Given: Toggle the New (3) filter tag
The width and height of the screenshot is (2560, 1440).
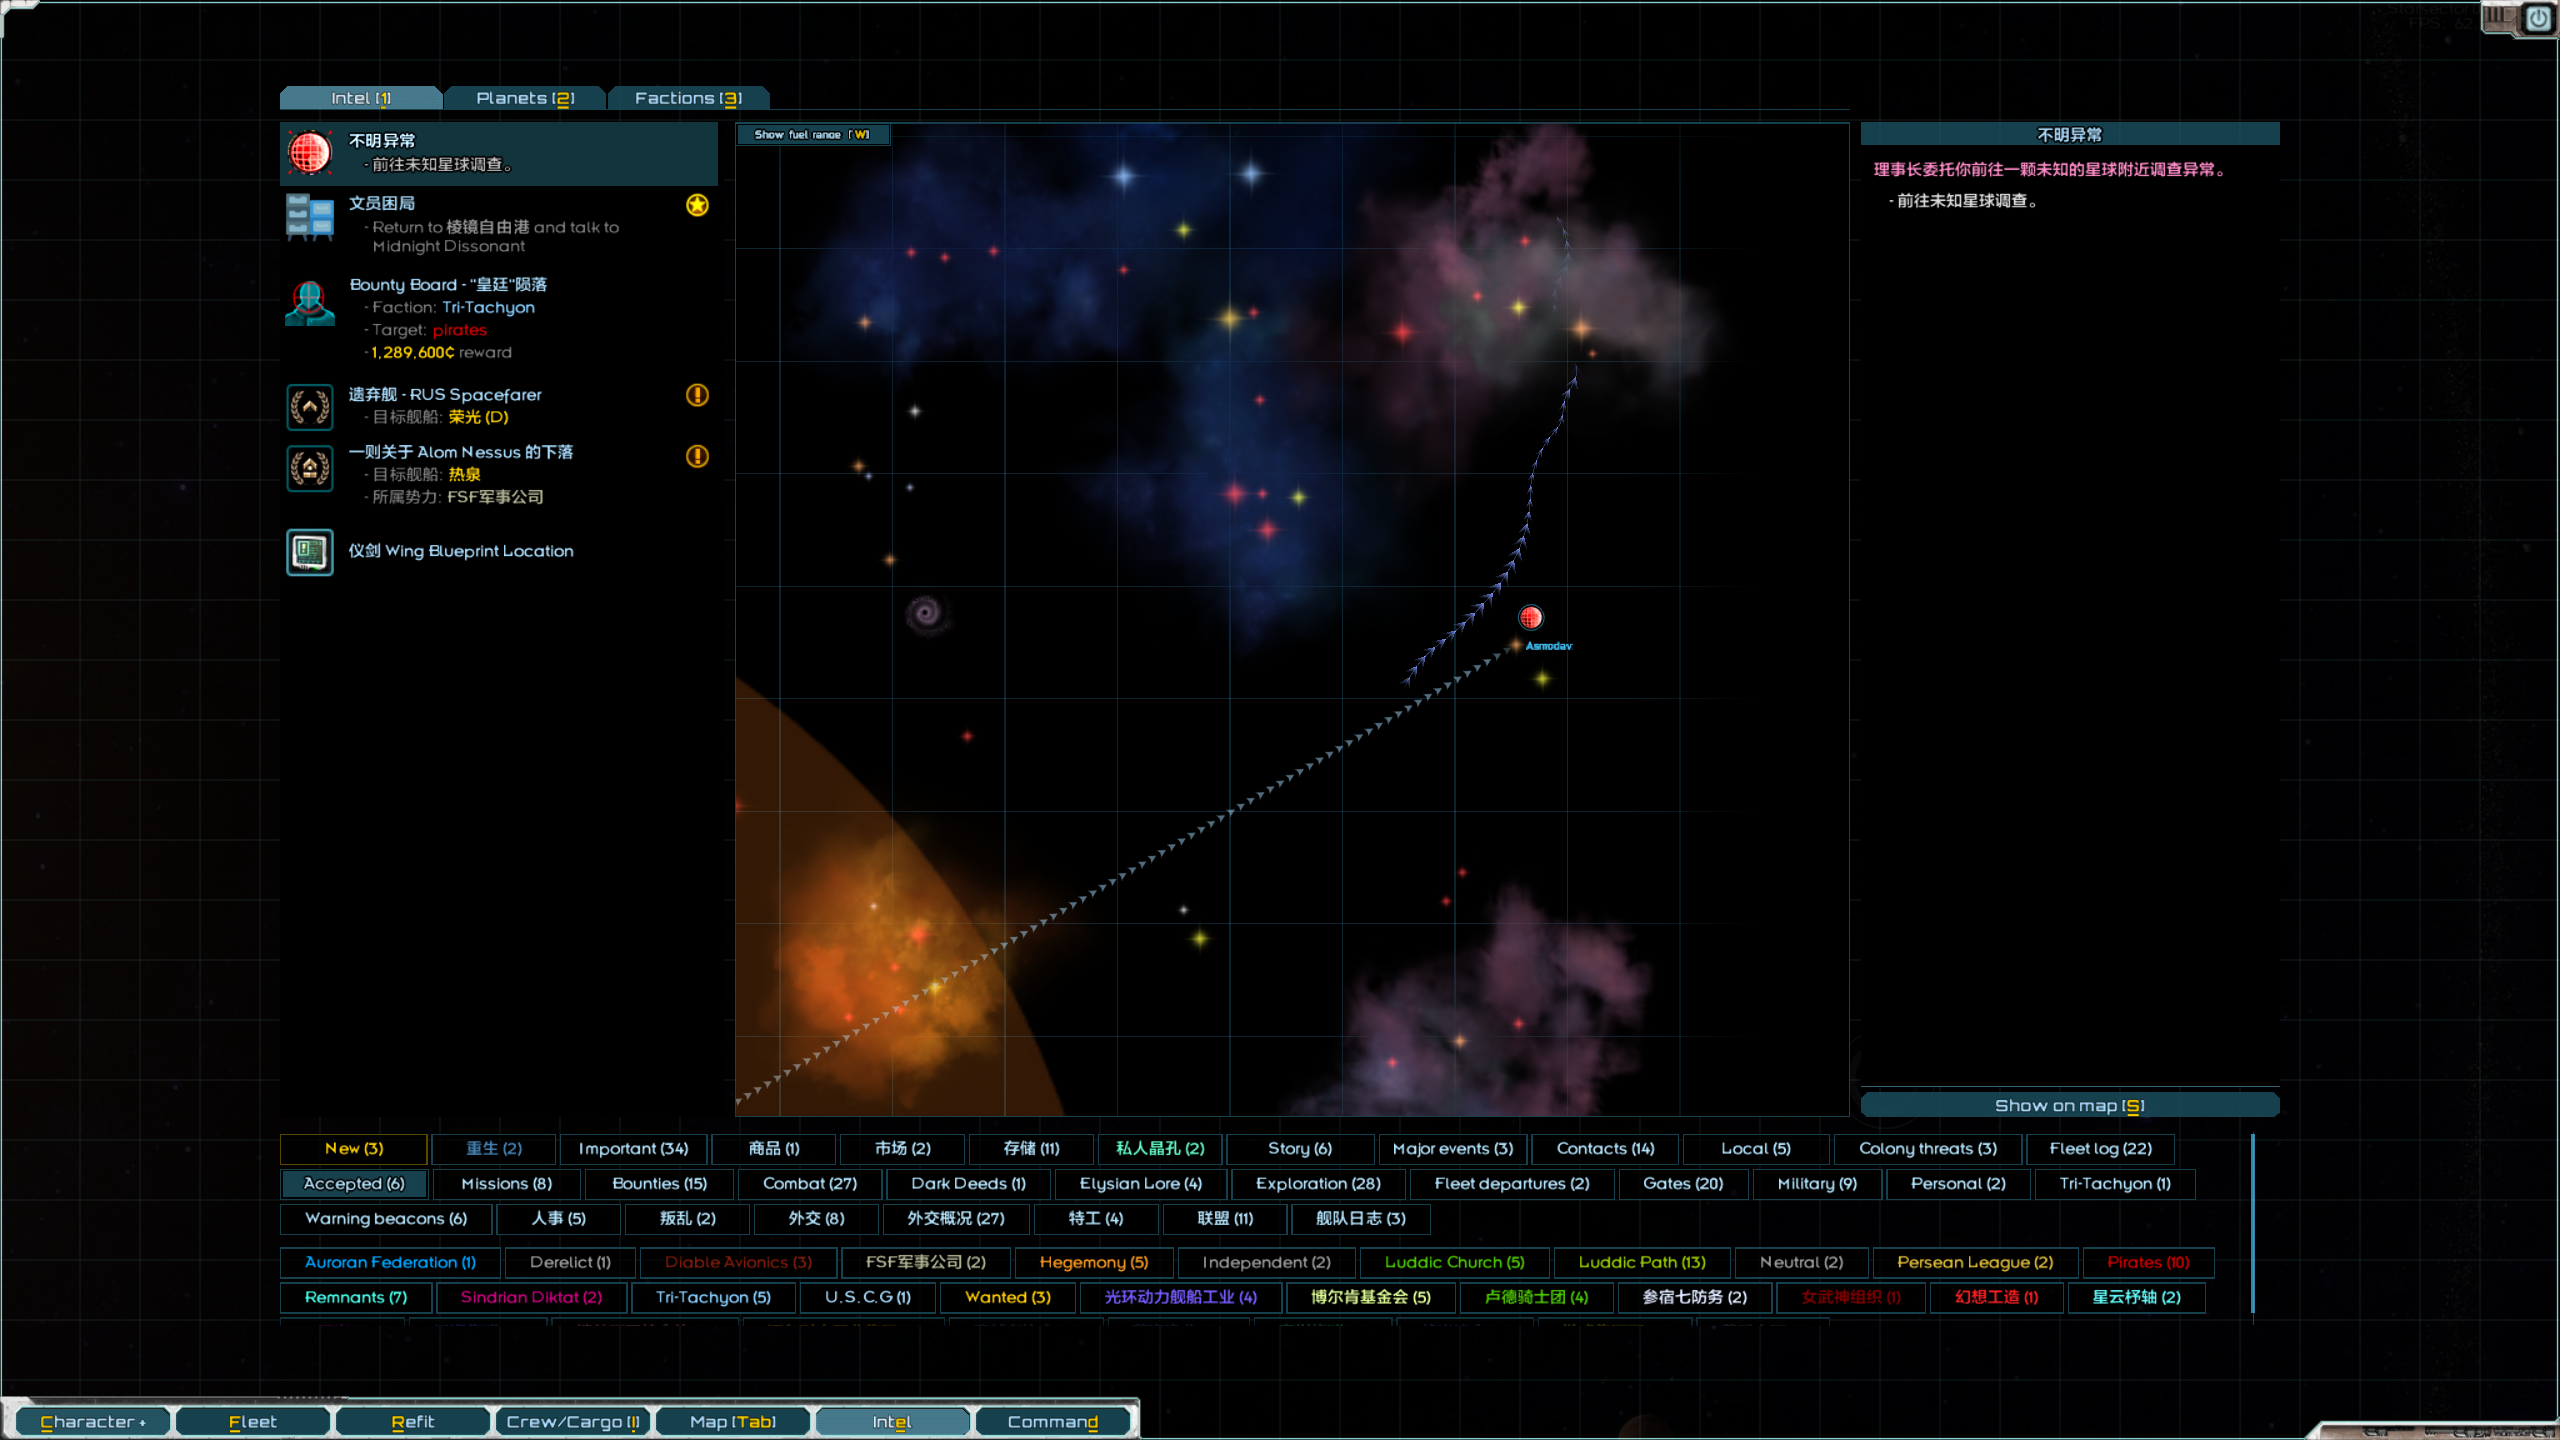Looking at the screenshot, I should coord(354,1148).
